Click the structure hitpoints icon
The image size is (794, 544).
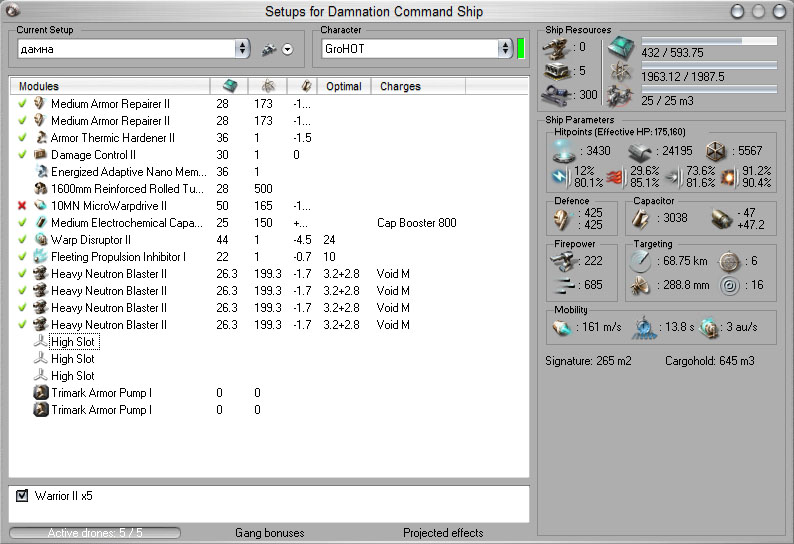[x=716, y=151]
